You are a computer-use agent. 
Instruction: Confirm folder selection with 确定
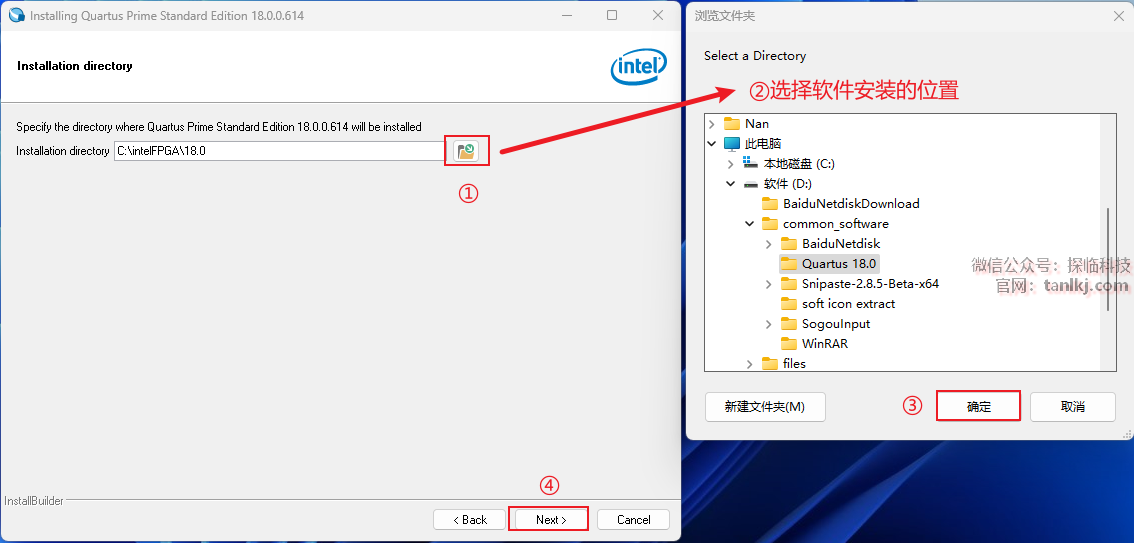tap(979, 407)
